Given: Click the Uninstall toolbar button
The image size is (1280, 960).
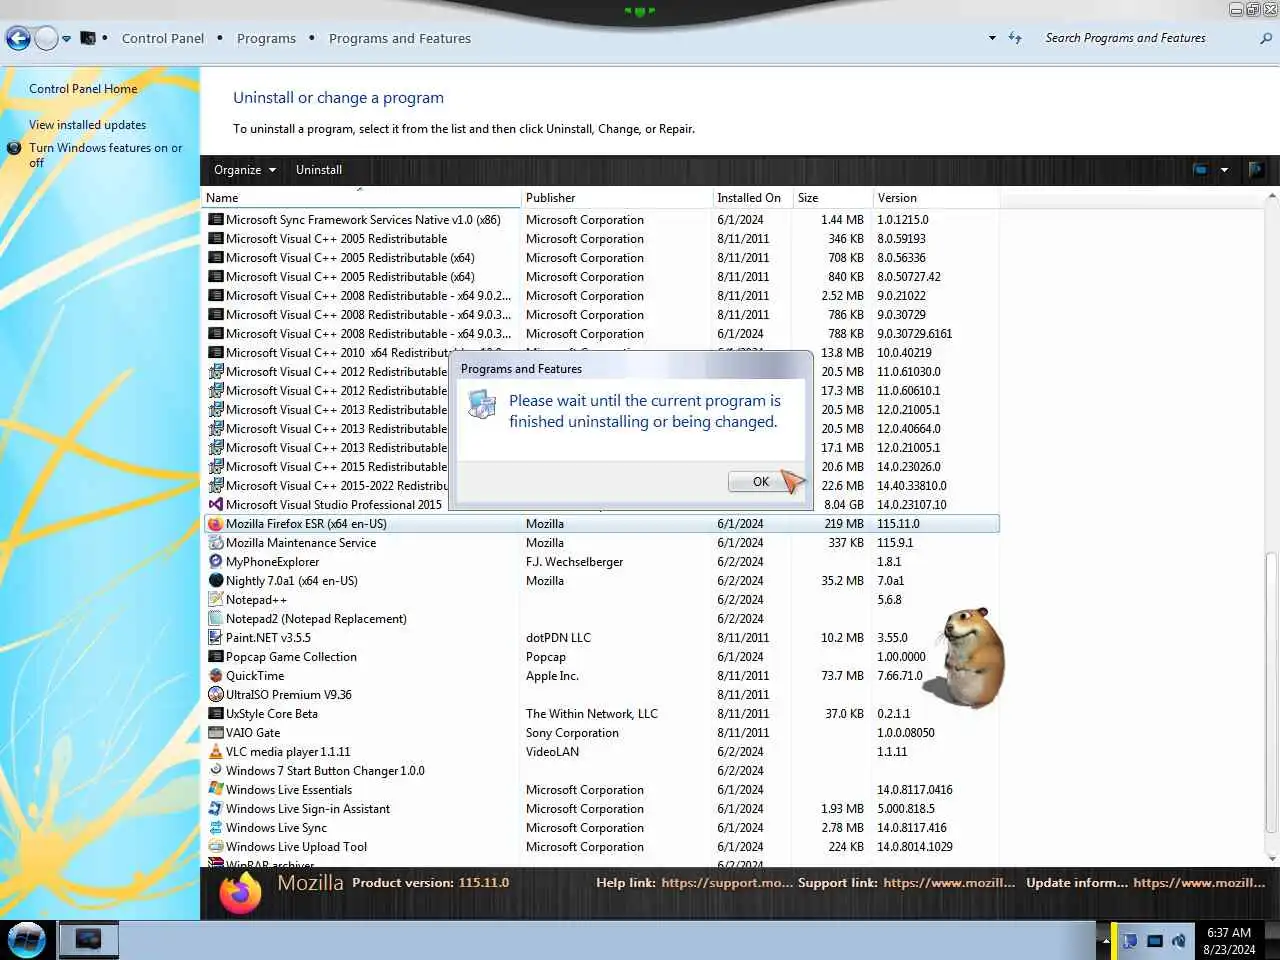Looking at the screenshot, I should (x=319, y=170).
